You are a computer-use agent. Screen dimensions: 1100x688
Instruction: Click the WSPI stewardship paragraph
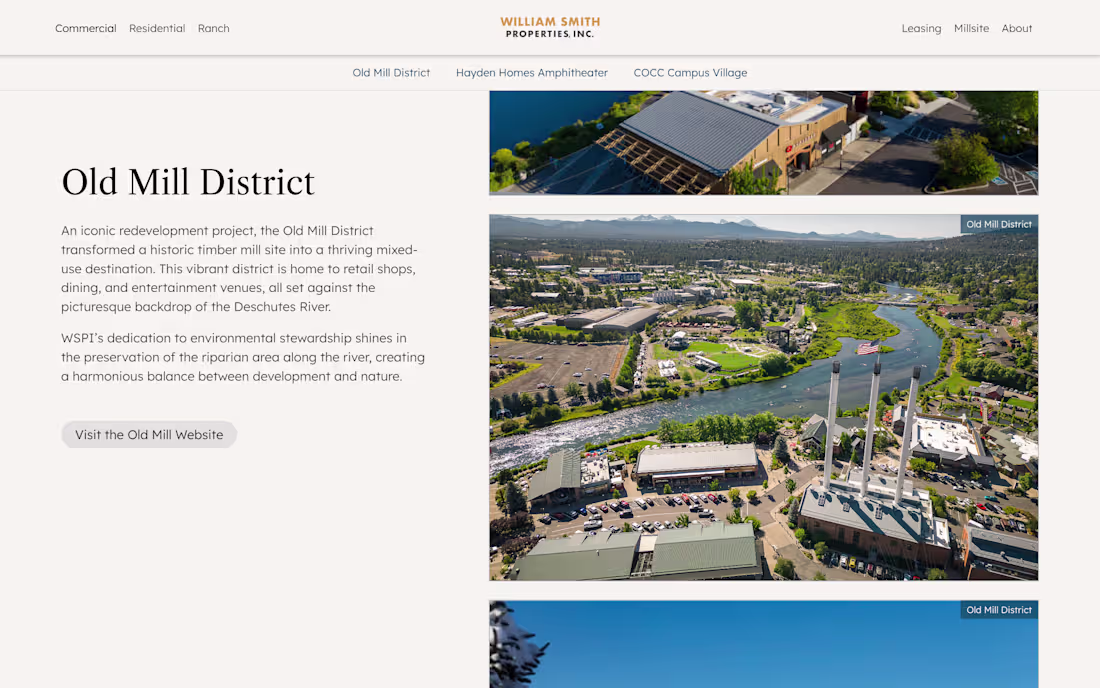pos(243,357)
